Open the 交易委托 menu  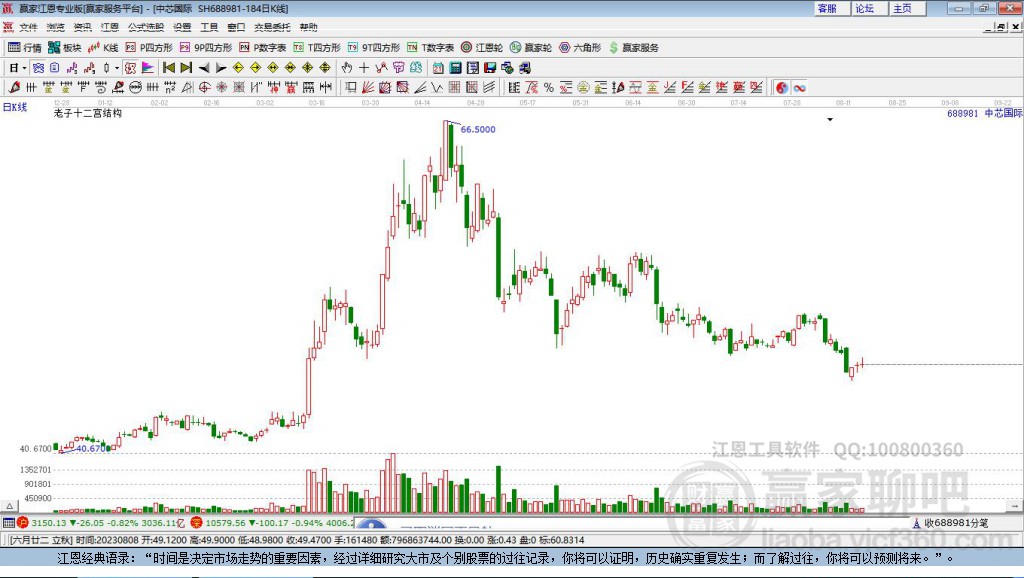tap(272, 27)
